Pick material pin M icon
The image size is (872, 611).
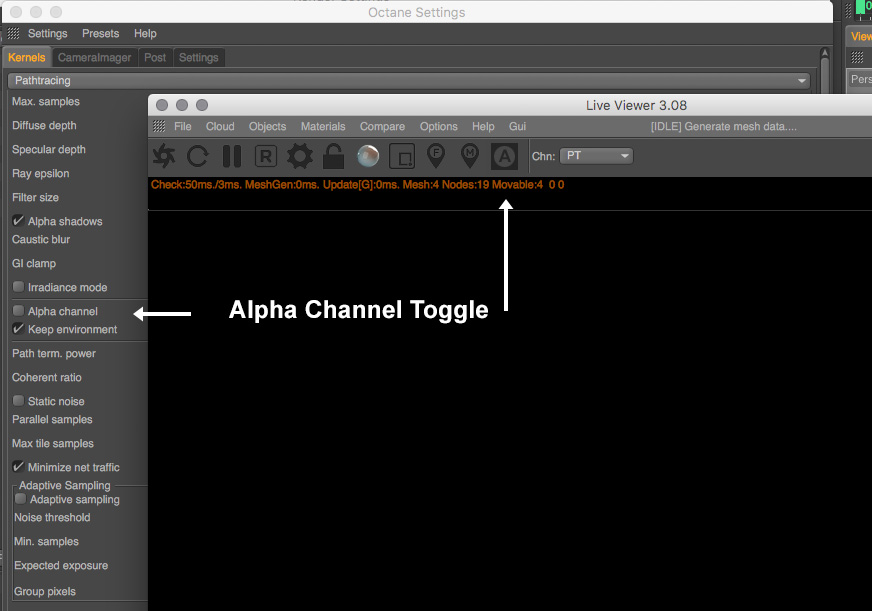coord(470,156)
